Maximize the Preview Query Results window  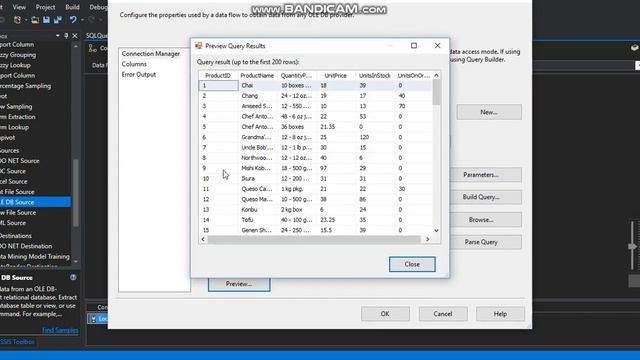pos(414,45)
